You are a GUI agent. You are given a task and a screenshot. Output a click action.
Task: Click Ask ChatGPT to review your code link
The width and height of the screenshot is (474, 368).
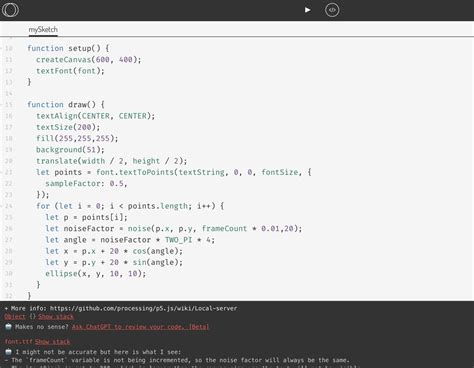(x=140, y=327)
